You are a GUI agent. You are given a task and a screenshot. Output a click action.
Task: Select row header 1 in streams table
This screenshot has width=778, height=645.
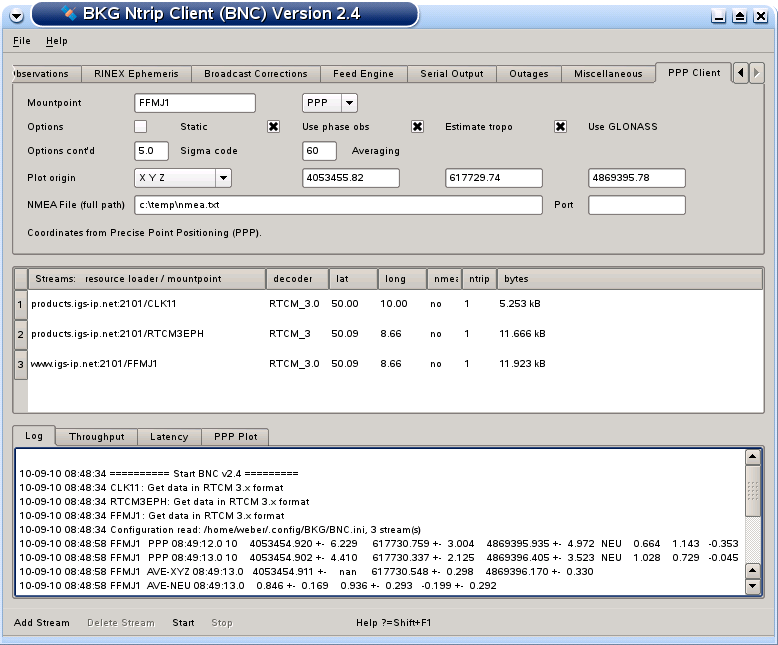pyautogui.click(x=20, y=303)
